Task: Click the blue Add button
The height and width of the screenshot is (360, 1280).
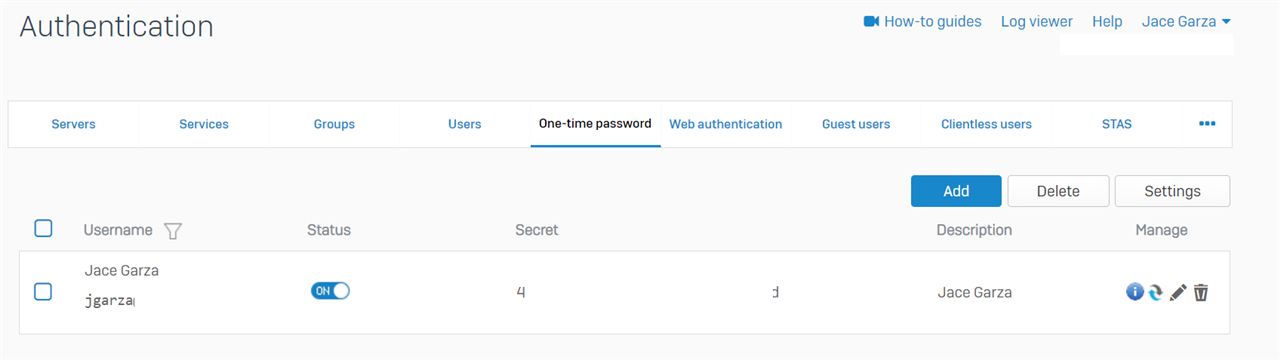Action: (x=956, y=191)
